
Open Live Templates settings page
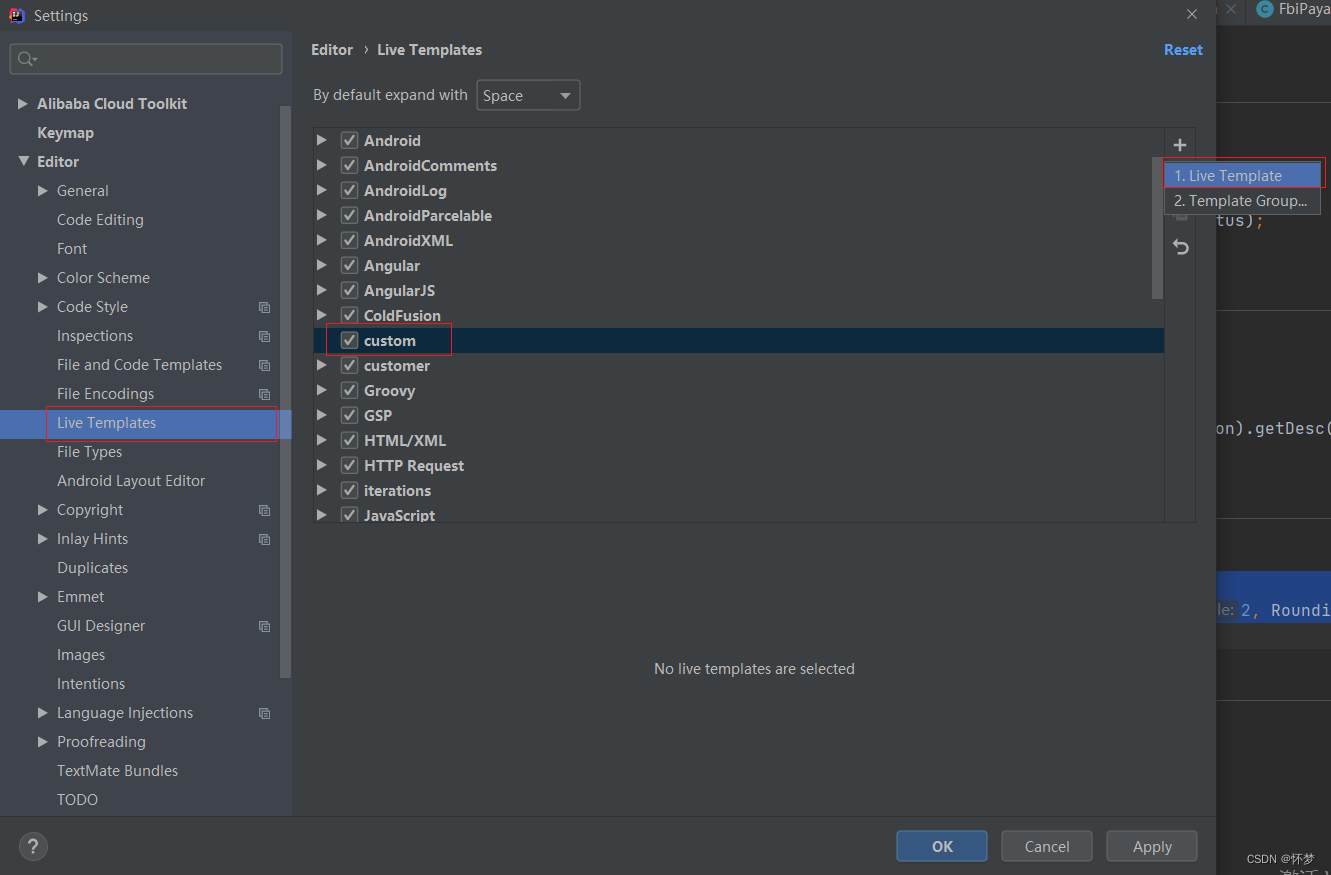pos(106,423)
